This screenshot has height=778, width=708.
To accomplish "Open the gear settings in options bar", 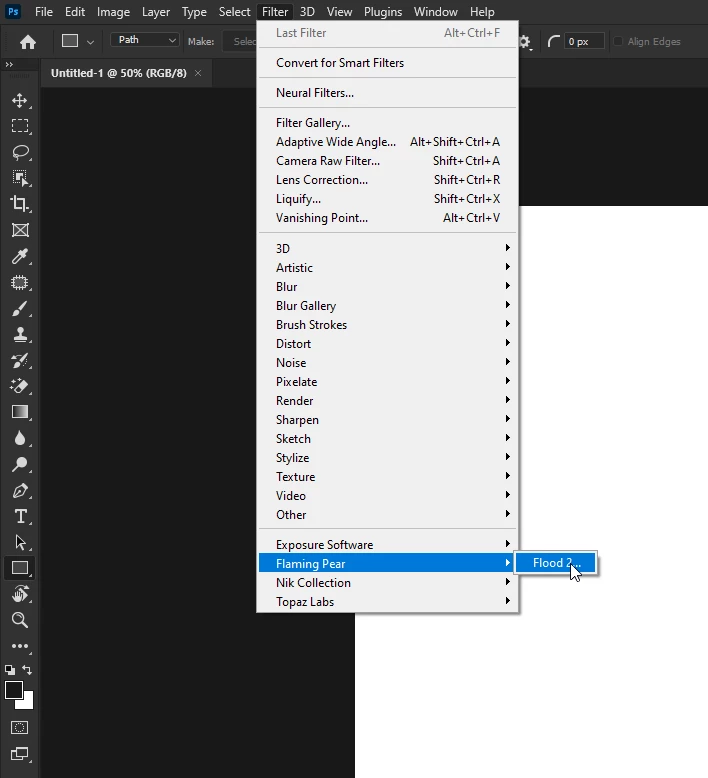I will coord(525,42).
